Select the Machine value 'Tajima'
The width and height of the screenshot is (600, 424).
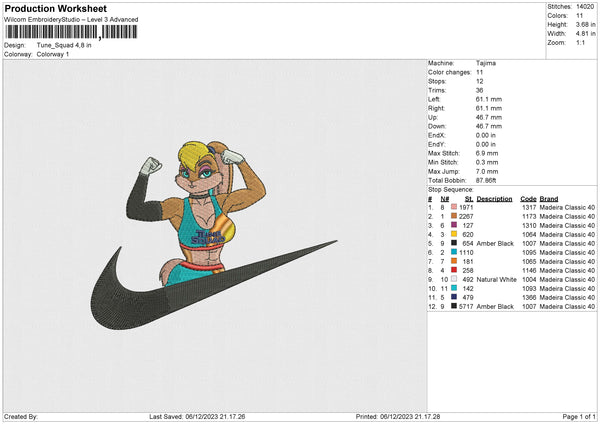click(x=486, y=63)
